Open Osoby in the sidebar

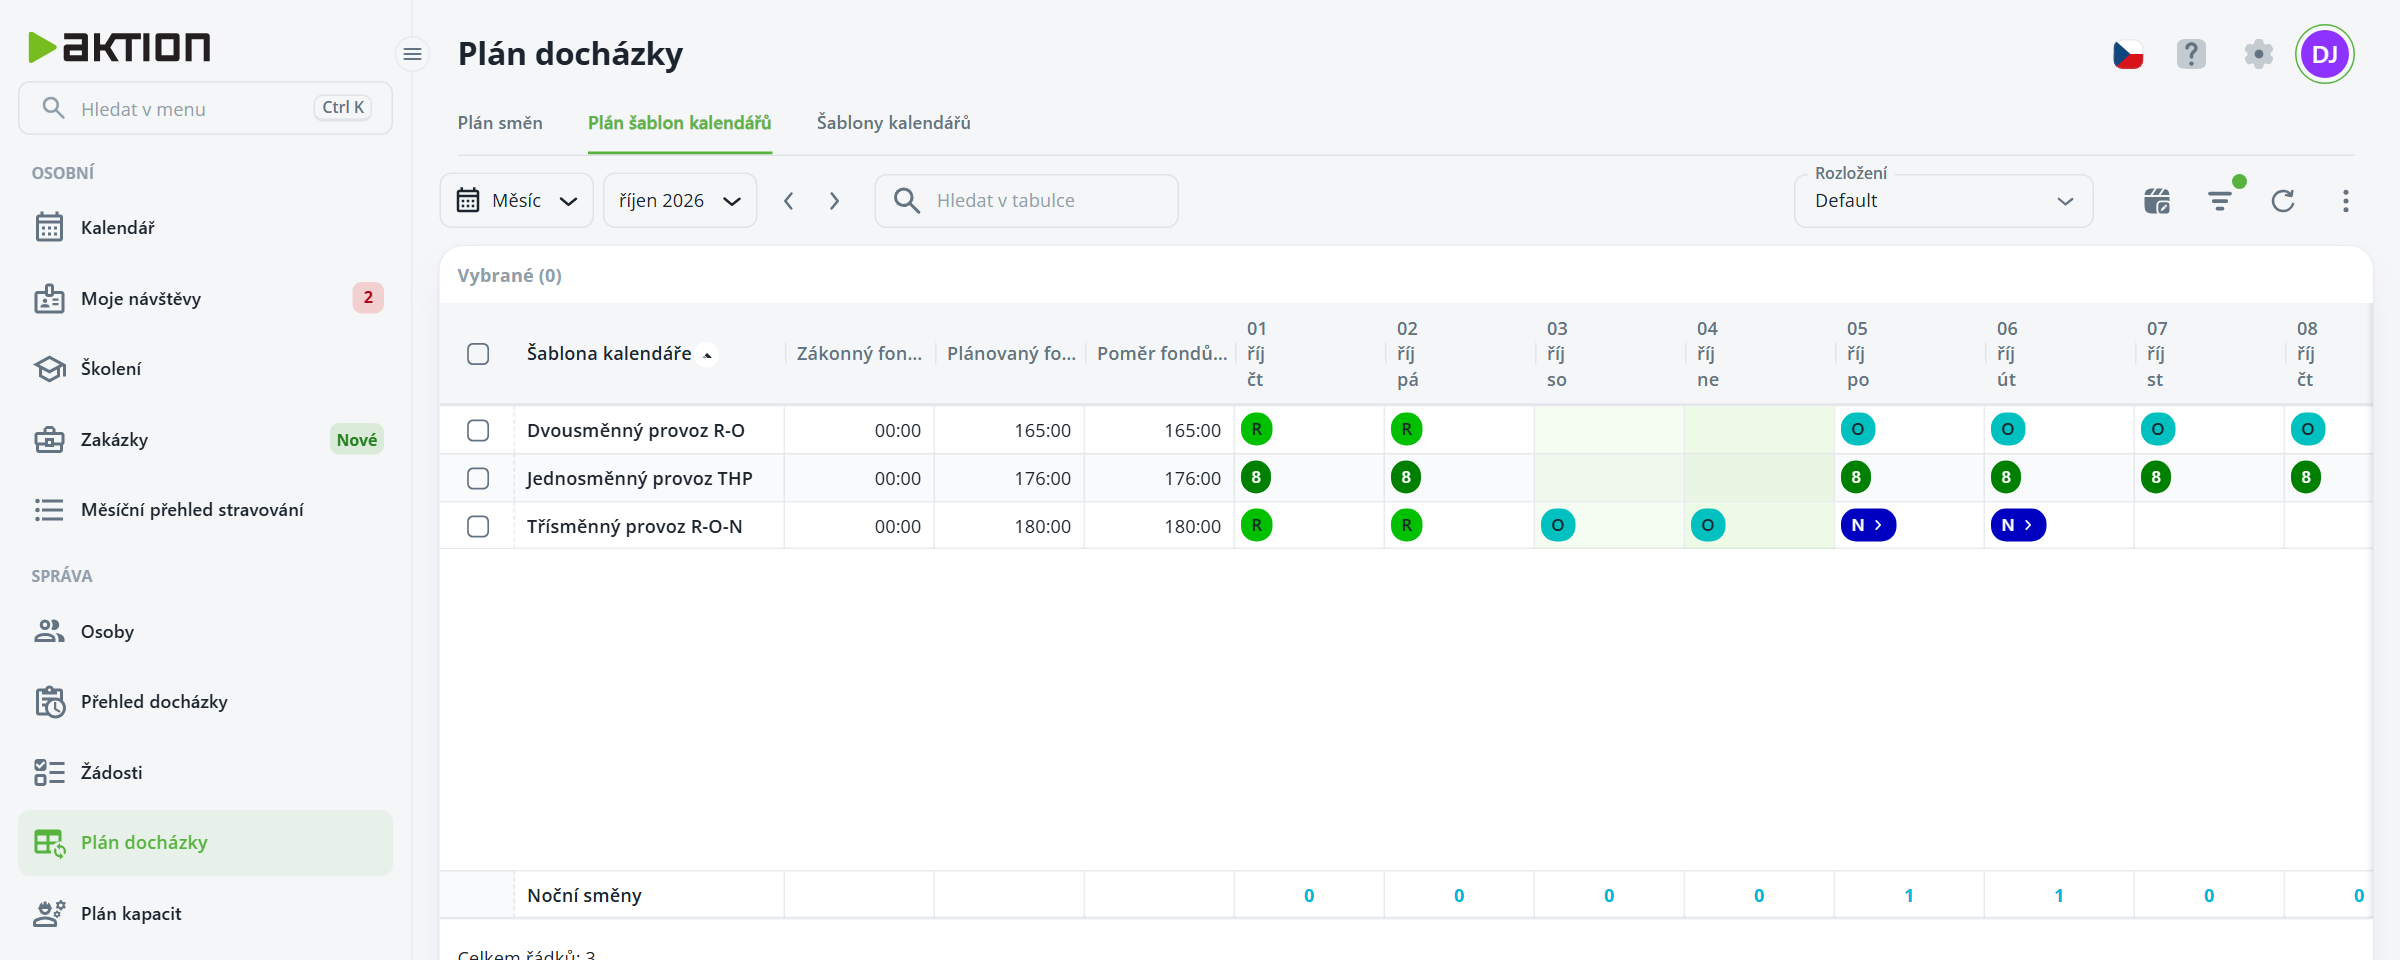point(205,632)
